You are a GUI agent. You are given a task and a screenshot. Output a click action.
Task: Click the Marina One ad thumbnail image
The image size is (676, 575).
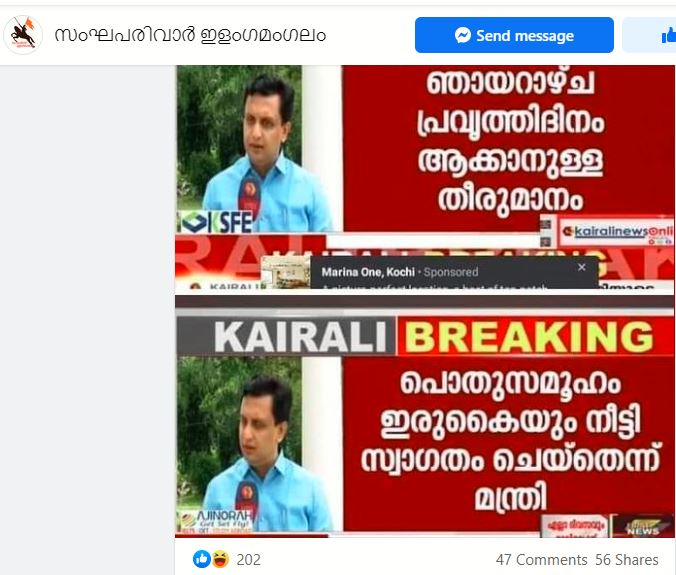[x=286, y=272]
